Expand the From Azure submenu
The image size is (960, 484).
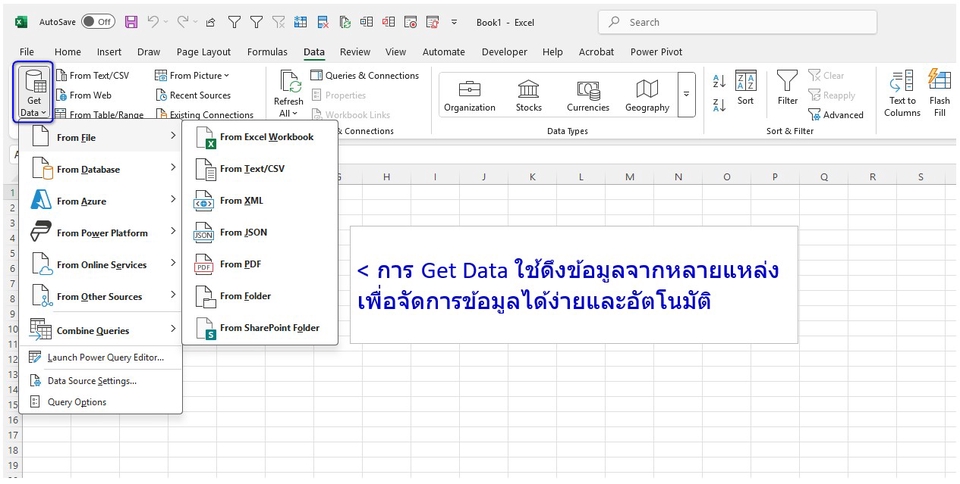(101, 201)
